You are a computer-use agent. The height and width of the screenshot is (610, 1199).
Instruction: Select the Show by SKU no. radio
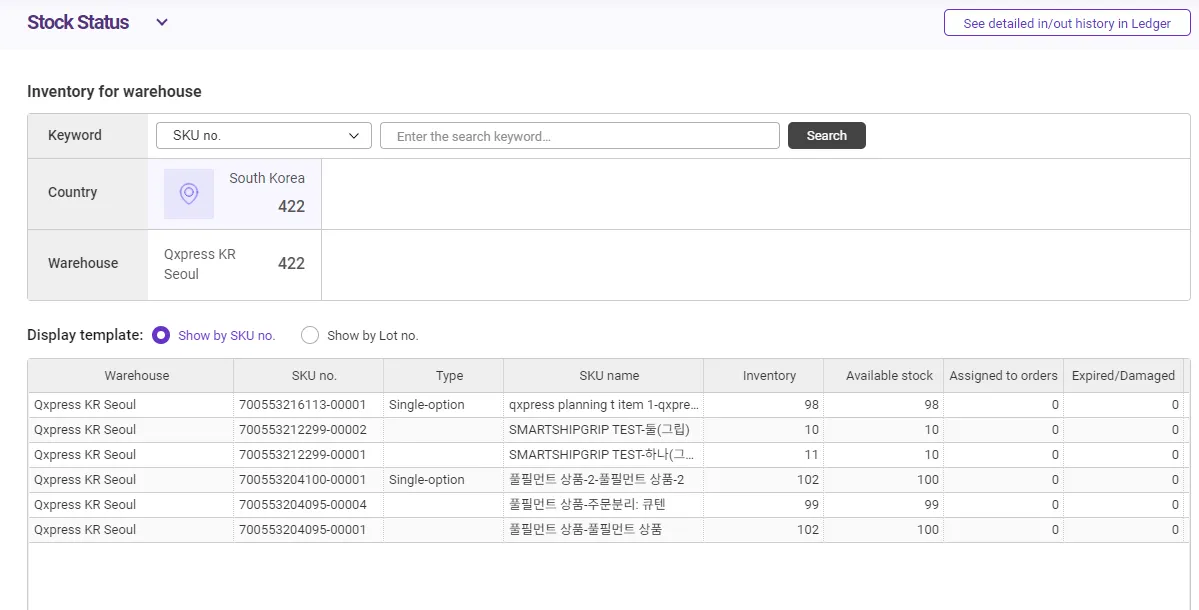[161, 336]
